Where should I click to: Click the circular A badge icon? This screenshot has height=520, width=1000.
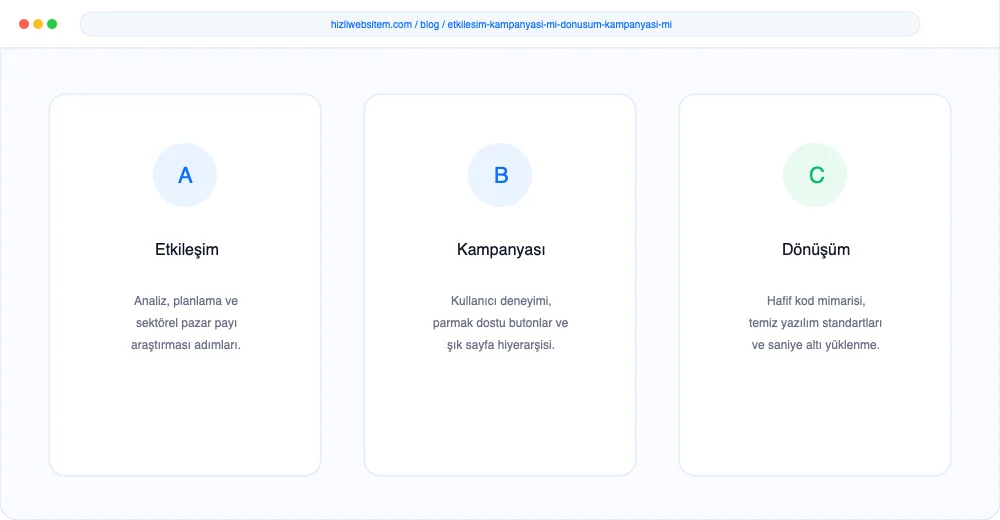185,175
